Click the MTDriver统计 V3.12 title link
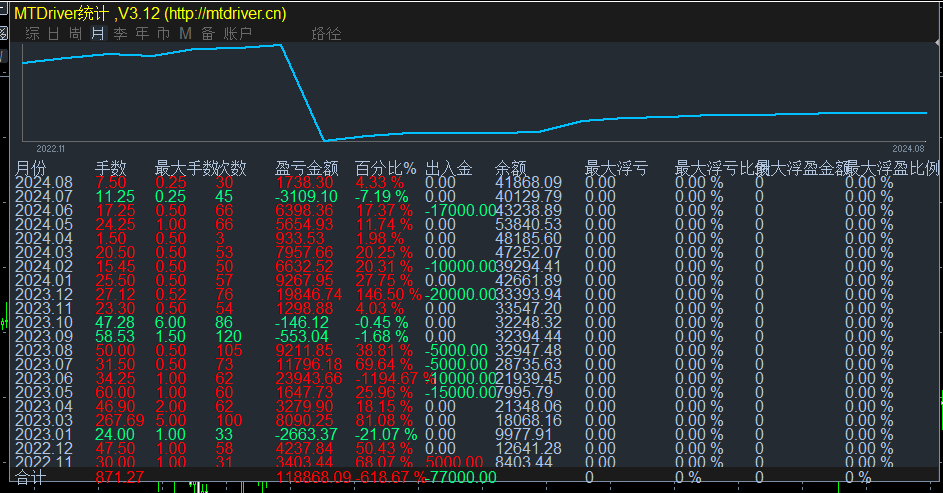This screenshot has height=493, width=943. tap(150, 13)
